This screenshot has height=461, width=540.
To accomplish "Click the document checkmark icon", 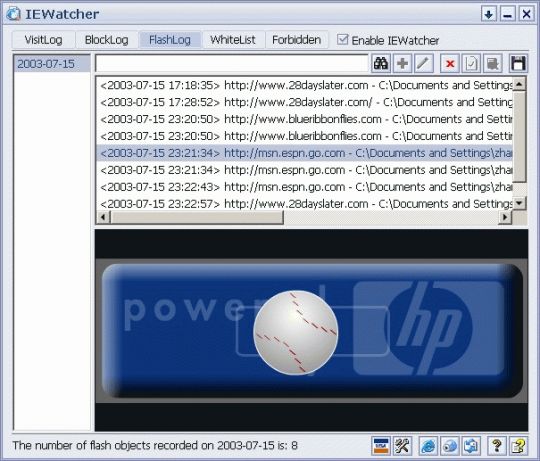I will (471, 63).
